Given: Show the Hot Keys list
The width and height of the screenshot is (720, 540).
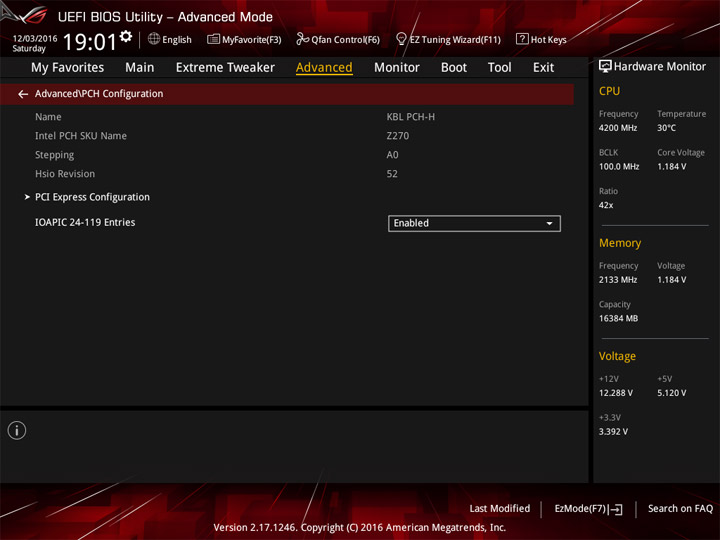Looking at the screenshot, I should pos(541,39).
